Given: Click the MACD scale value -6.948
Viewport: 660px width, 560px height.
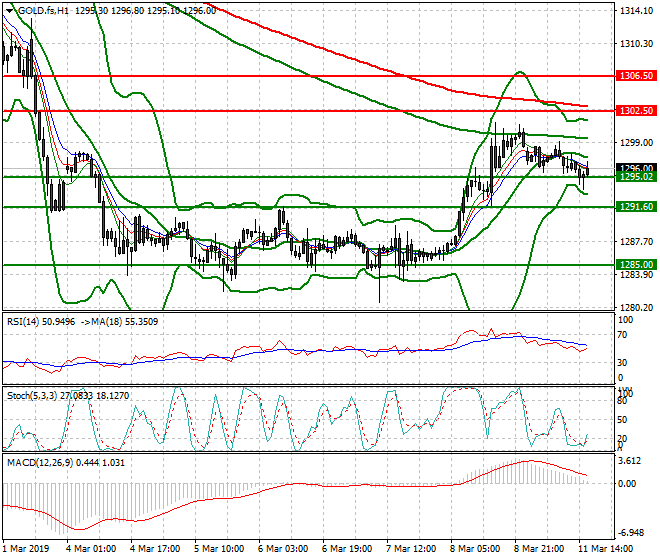Looking at the screenshot, I should 631,533.
